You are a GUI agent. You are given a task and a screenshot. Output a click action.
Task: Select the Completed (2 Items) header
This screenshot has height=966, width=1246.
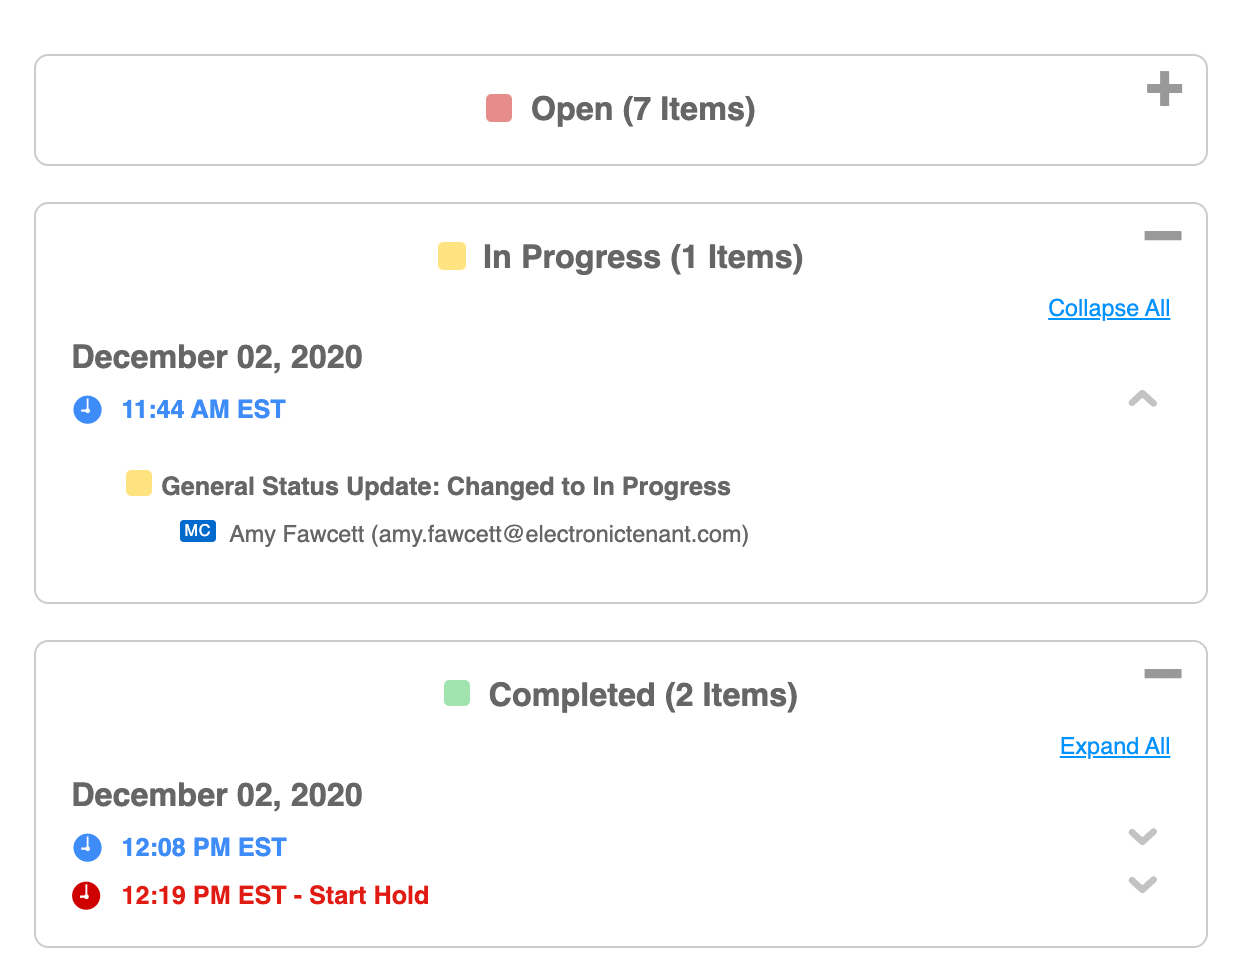click(x=643, y=695)
